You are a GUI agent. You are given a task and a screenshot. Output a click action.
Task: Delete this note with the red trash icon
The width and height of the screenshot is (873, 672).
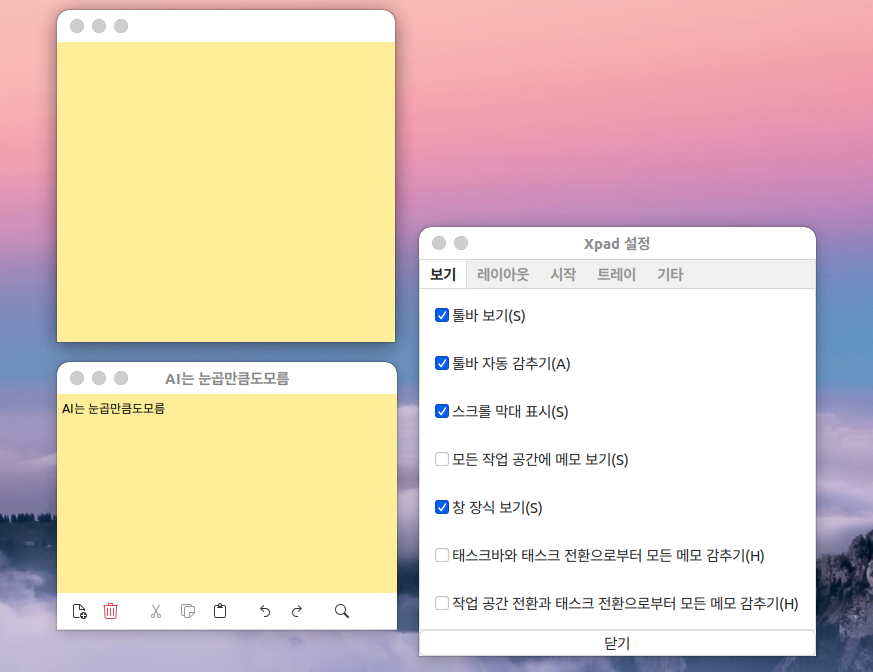[110, 611]
